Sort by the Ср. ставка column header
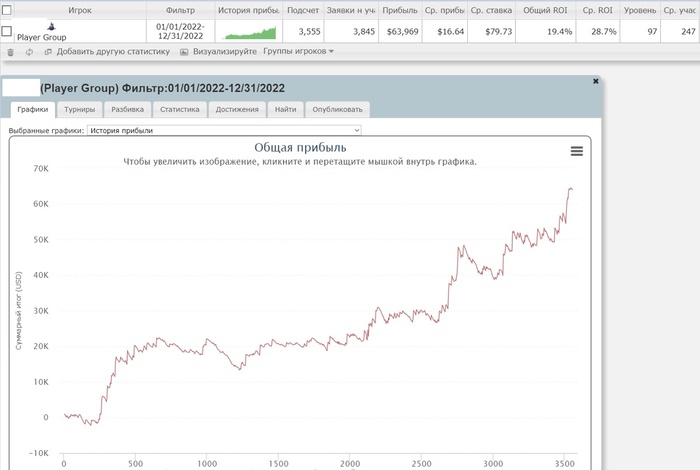The image size is (700, 470). coord(491,10)
